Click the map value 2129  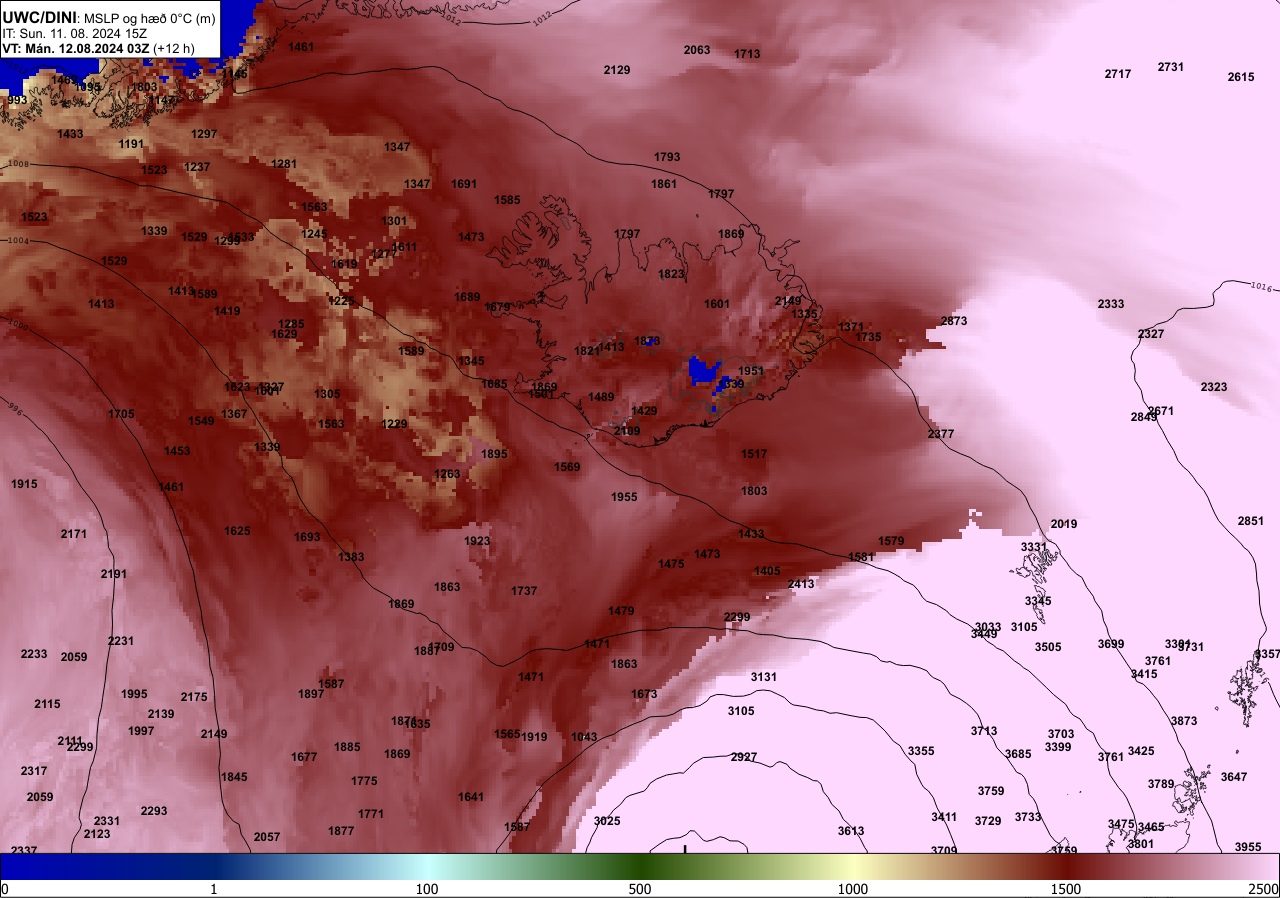coord(617,69)
